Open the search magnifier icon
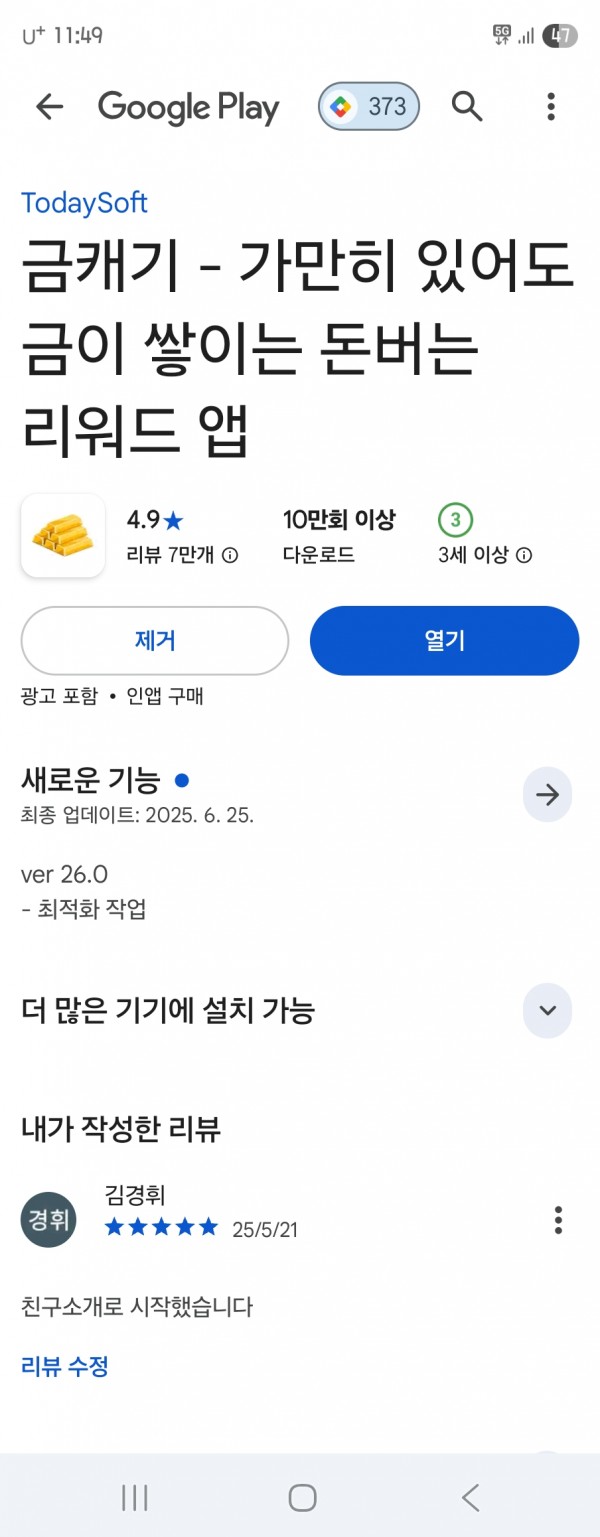This screenshot has width=600, height=1537. [467, 106]
